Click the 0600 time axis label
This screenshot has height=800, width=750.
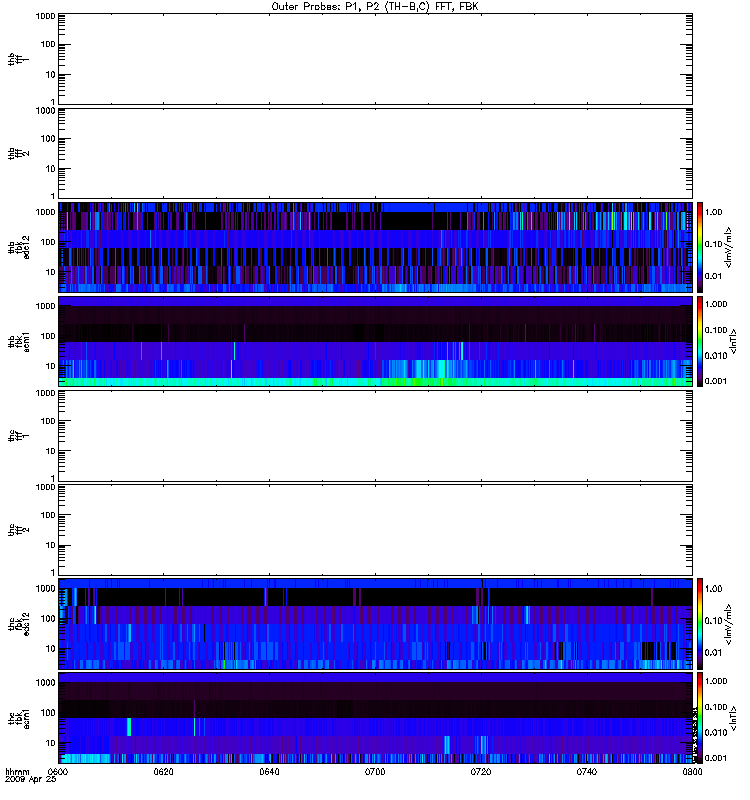click(58, 771)
